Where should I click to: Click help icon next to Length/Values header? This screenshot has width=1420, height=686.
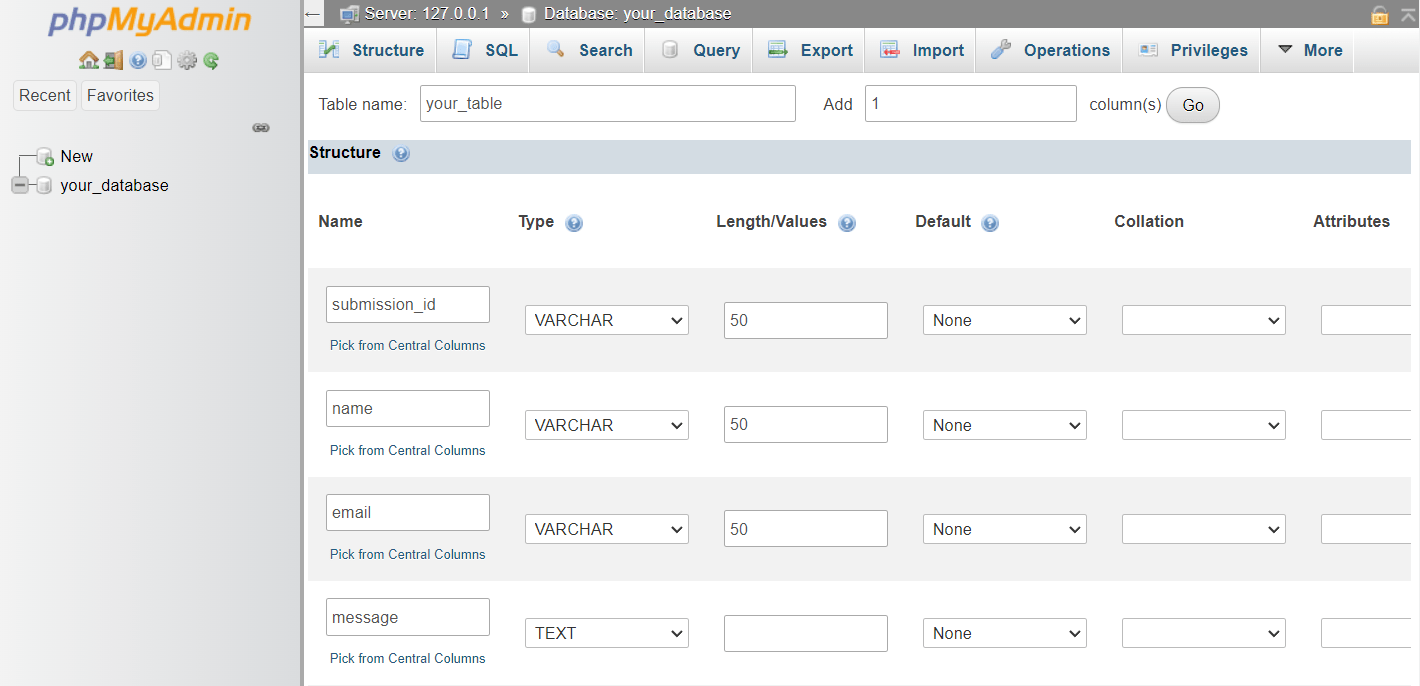pyautogui.click(x=847, y=223)
